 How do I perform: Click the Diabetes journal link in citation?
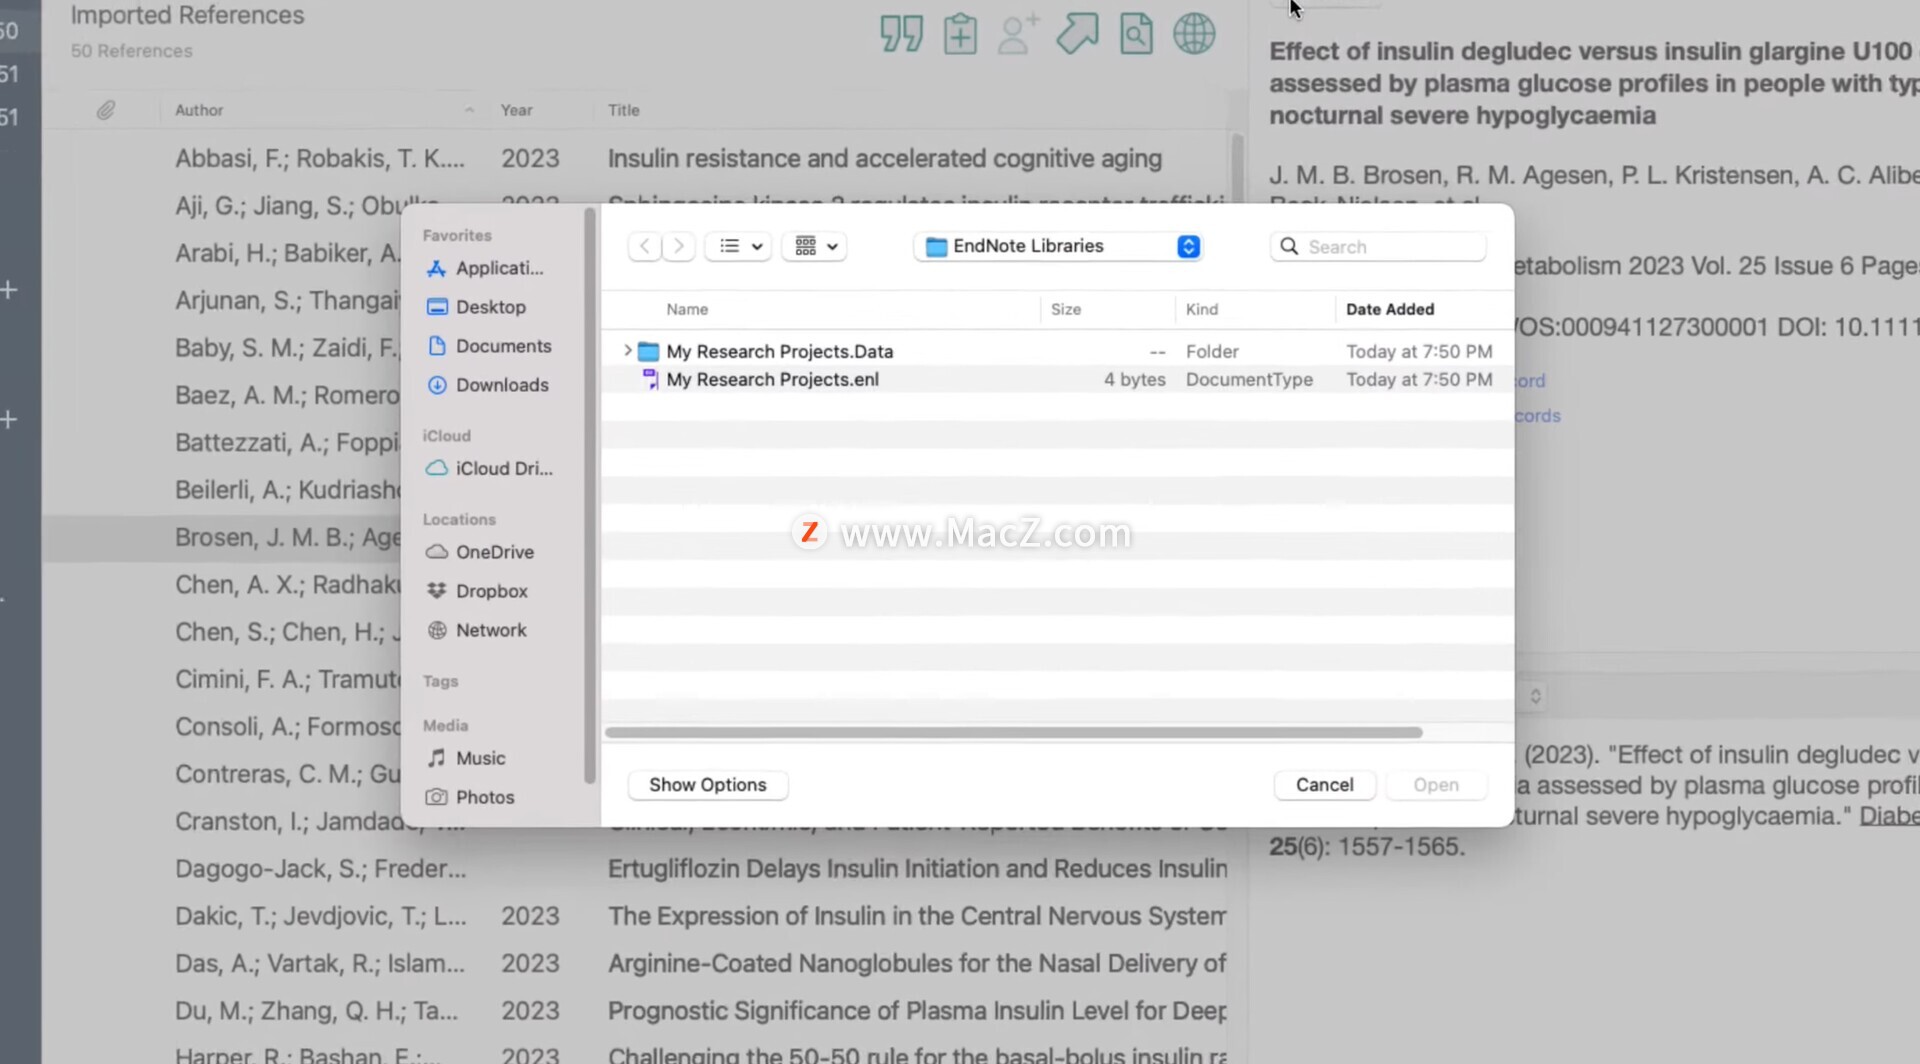(1888, 816)
